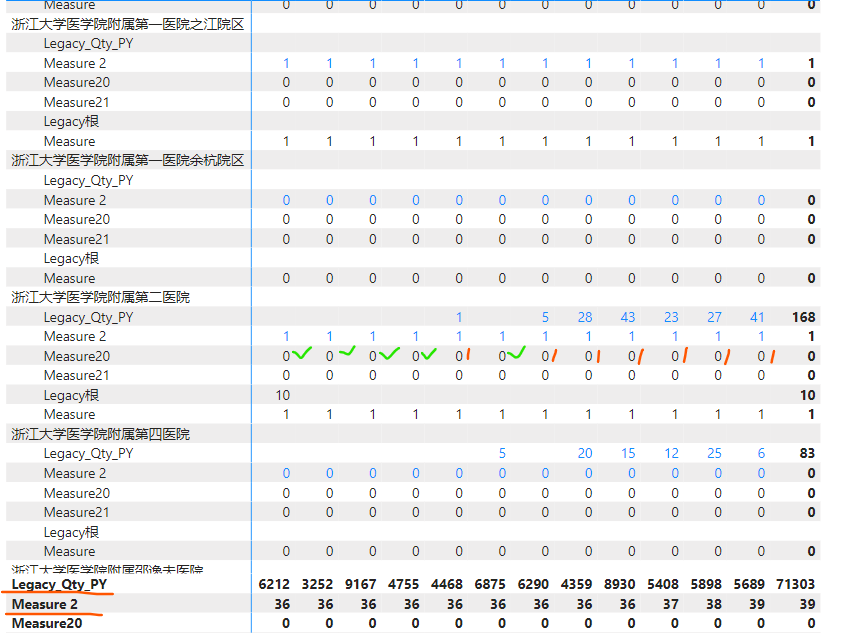This screenshot has height=633, width=855.
Task: Select the total value 168 for 第二医院
Action: 804,317
